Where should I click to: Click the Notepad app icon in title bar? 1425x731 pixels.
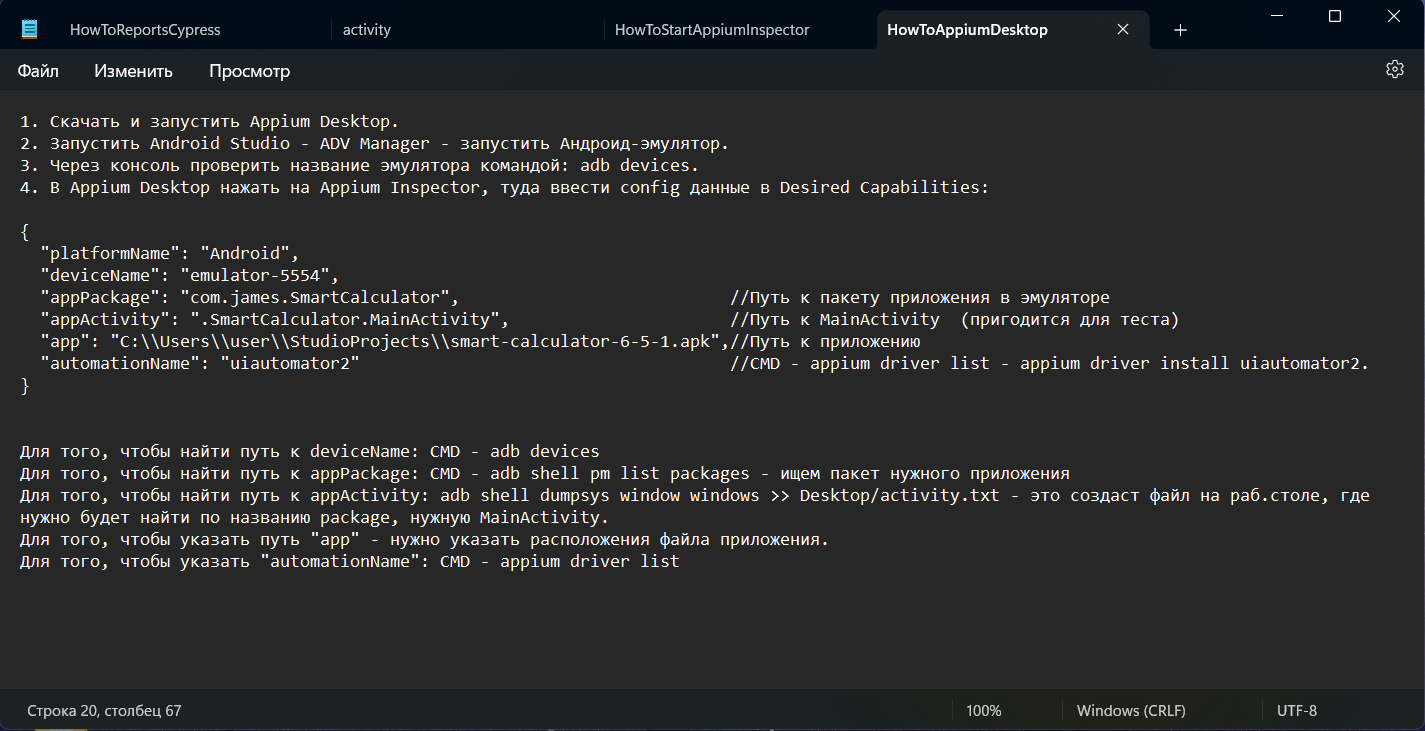[x=30, y=29]
